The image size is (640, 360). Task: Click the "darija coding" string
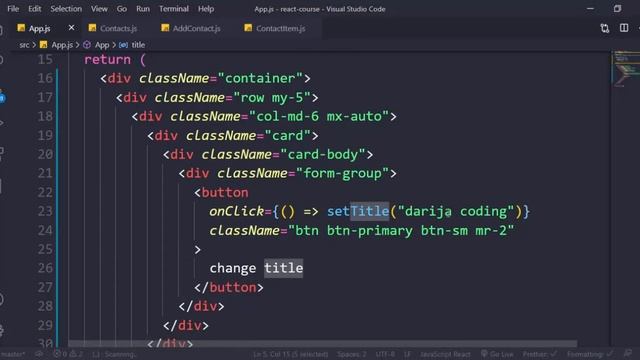456,211
